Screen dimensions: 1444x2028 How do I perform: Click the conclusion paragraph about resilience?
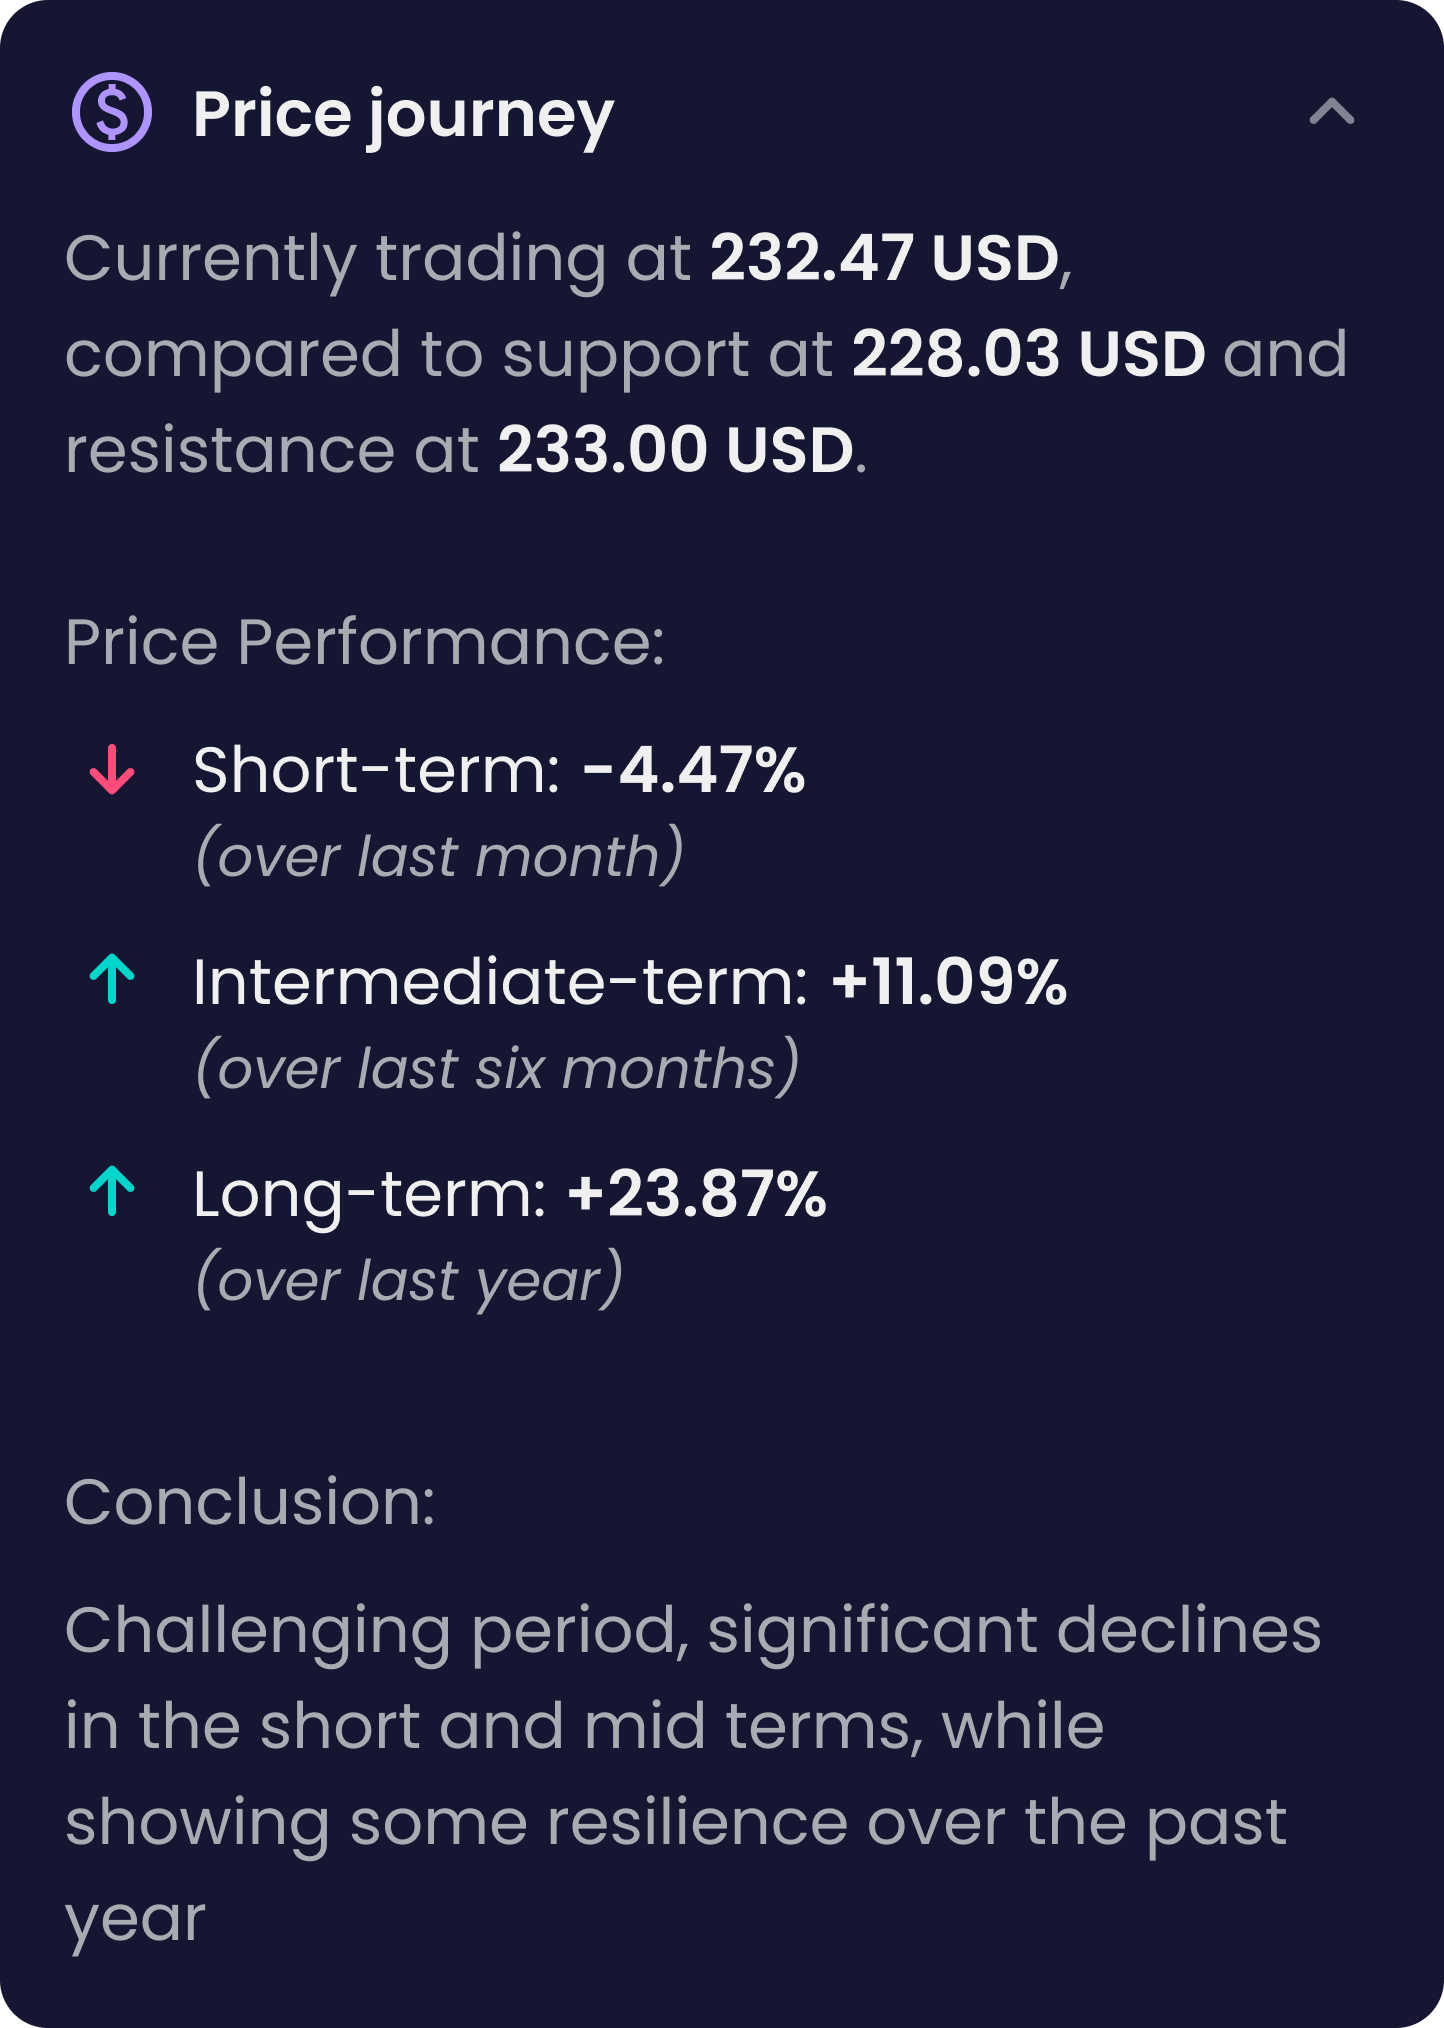[693, 1774]
